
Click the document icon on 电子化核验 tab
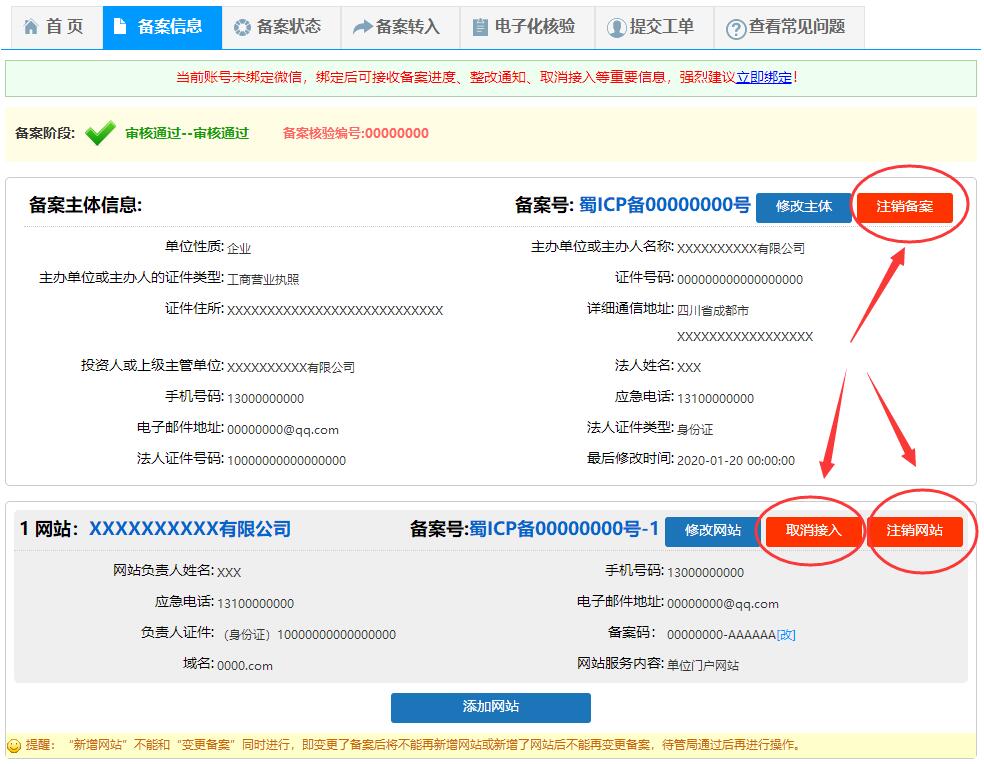click(x=483, y=27)
